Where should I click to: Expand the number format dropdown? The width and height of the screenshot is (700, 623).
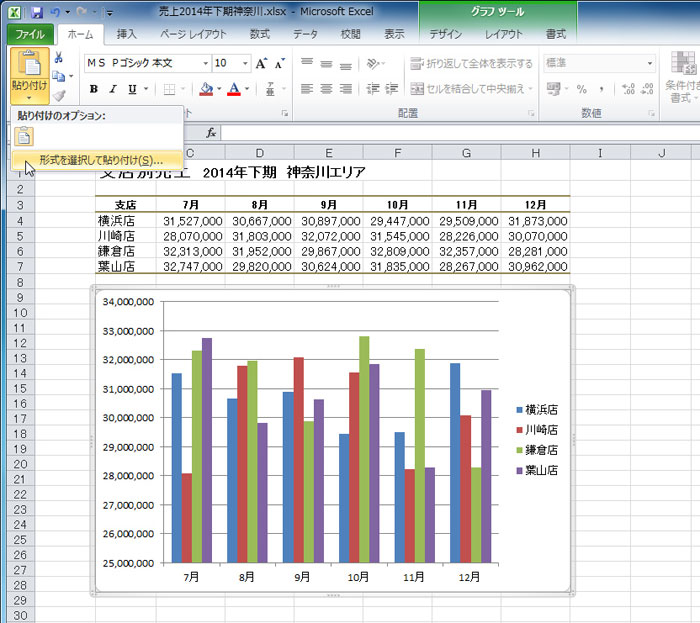pos(649,63)
